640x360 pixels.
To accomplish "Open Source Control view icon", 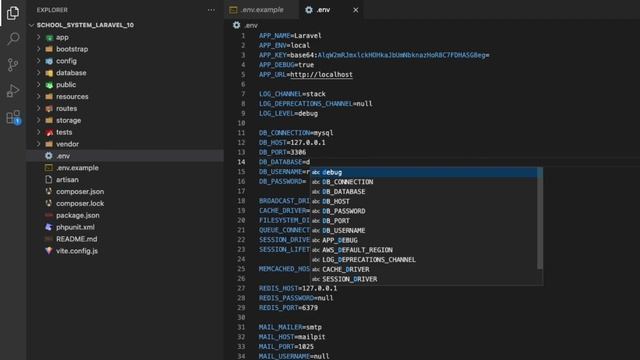I will [13, 64].
